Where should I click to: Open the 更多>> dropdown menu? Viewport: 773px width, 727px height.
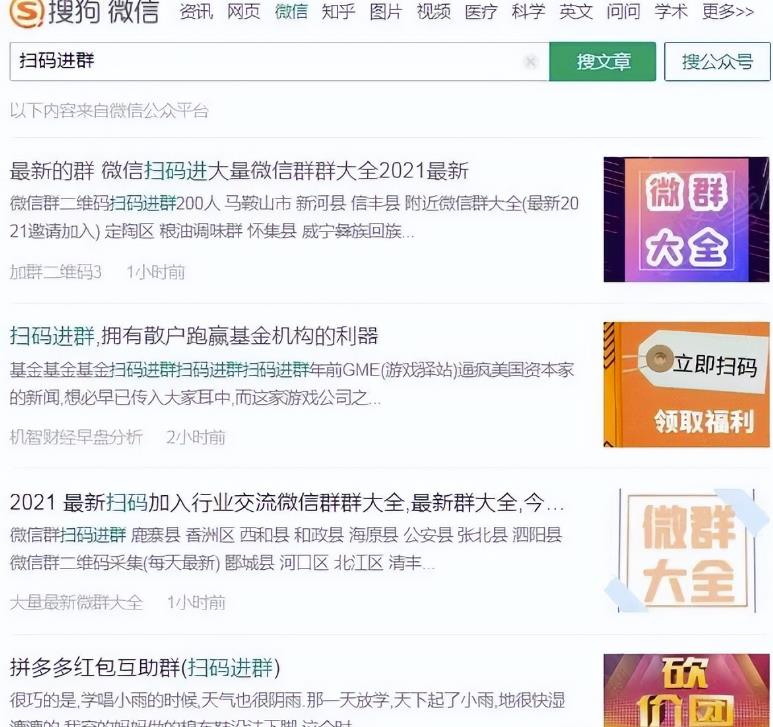pos(727,12)
